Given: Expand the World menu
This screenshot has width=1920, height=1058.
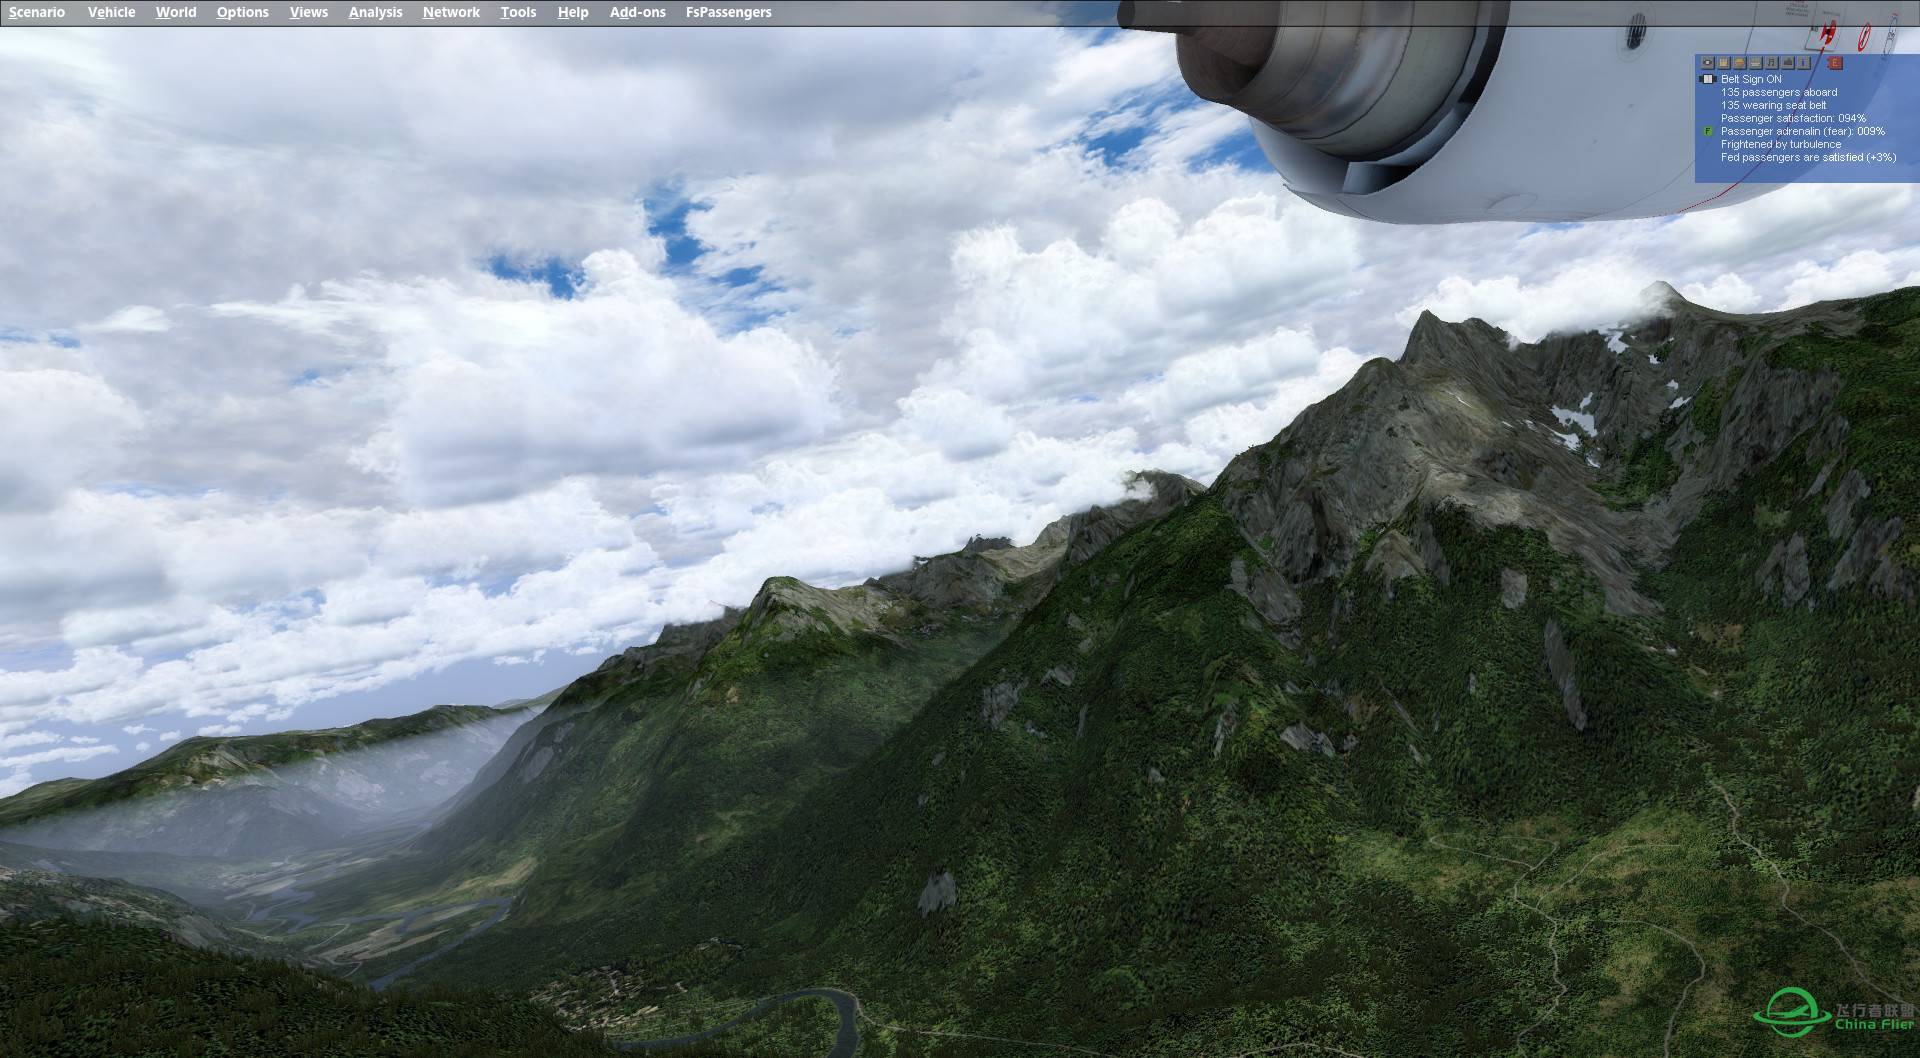Looking at the screenshot, I should (176, 12).
